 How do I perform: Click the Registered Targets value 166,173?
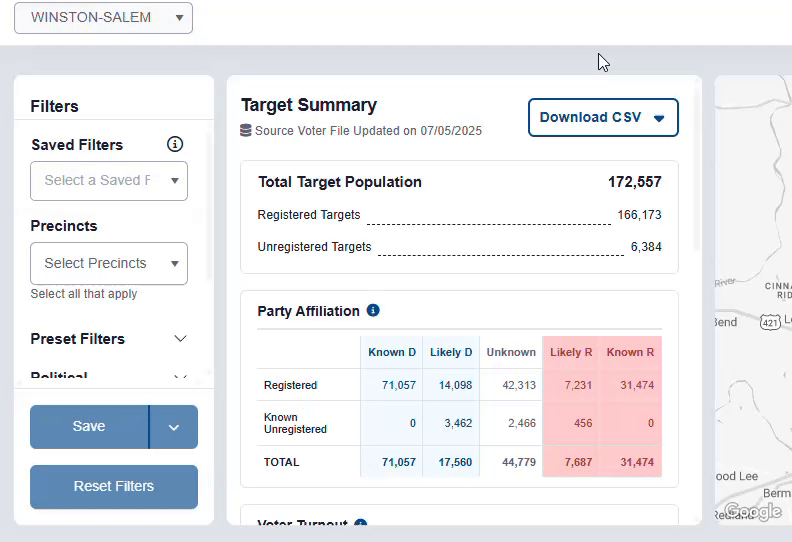639,215
